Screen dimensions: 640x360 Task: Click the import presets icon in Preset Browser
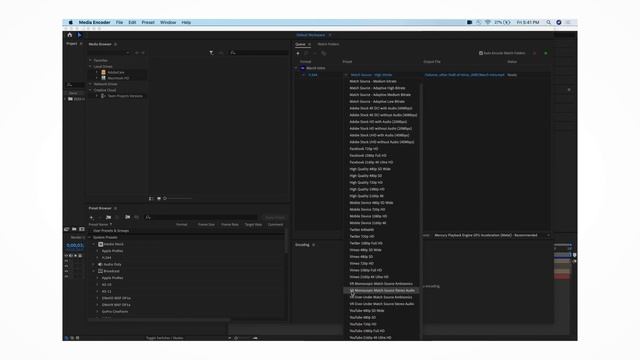(x=127, y=217)
